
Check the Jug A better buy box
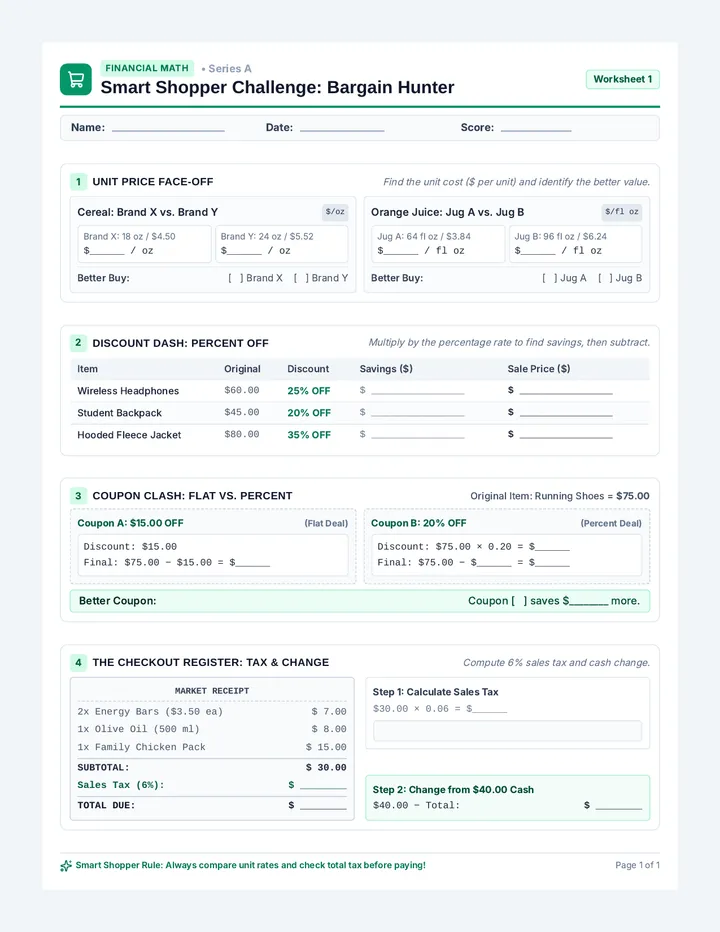pos(549,278)
